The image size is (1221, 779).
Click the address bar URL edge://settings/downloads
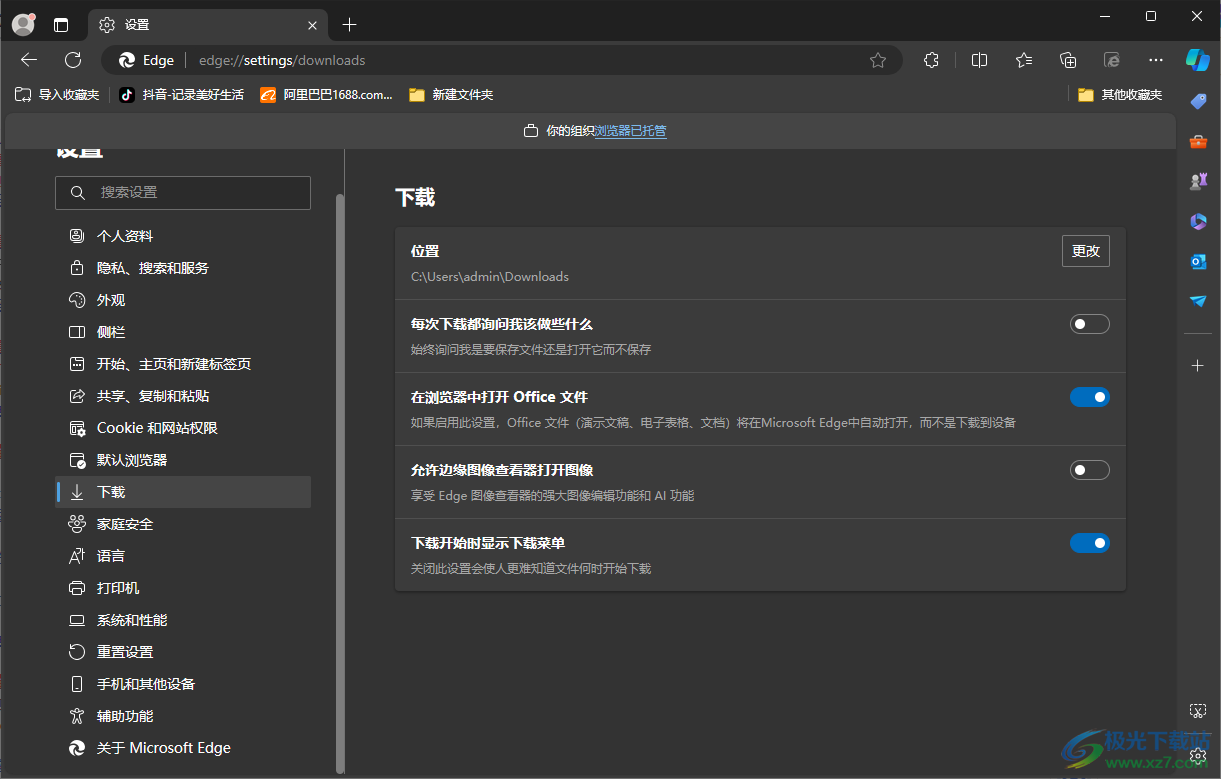[282, 60]
